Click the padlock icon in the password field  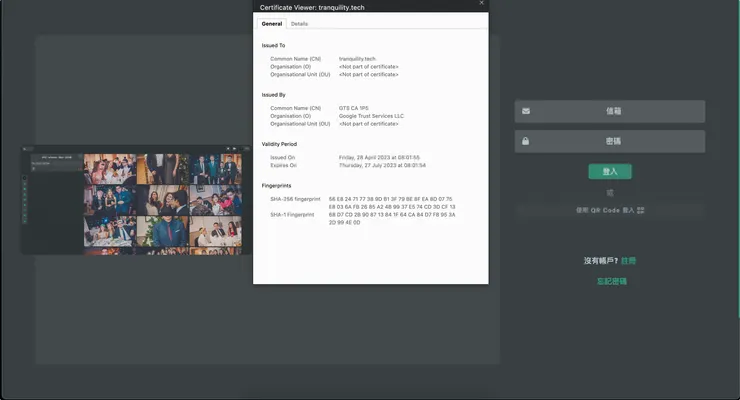point(525,141)
